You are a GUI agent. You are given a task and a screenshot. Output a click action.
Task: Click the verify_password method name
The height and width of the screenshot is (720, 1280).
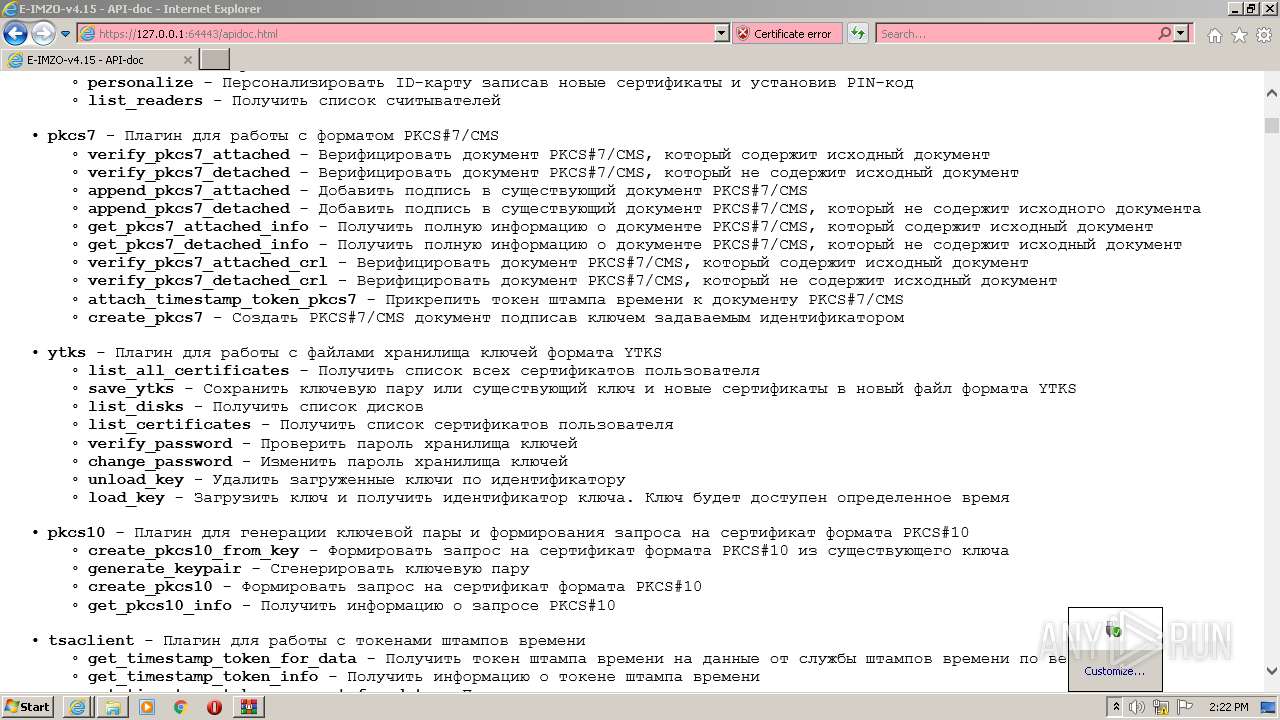[x=160, y=443]
